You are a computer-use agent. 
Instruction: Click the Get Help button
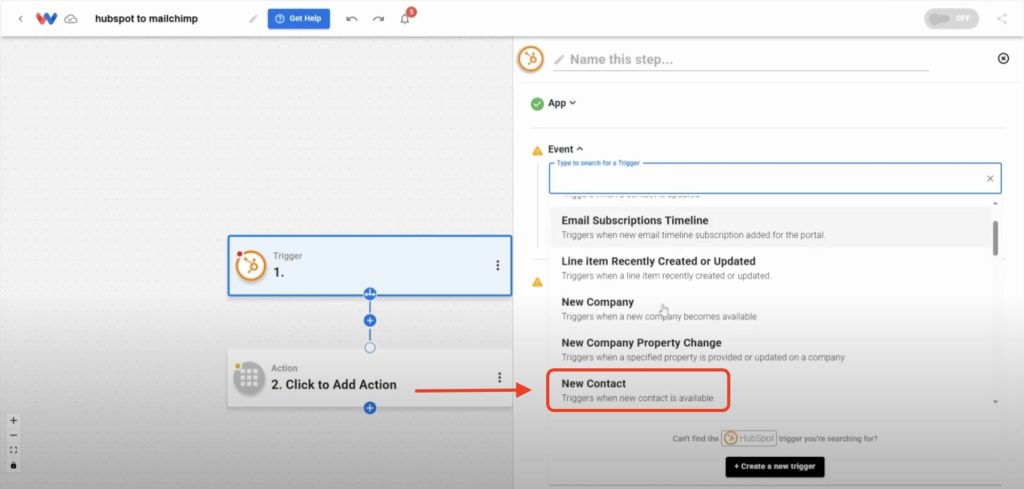pyautogui.click(x=298, y=19)
